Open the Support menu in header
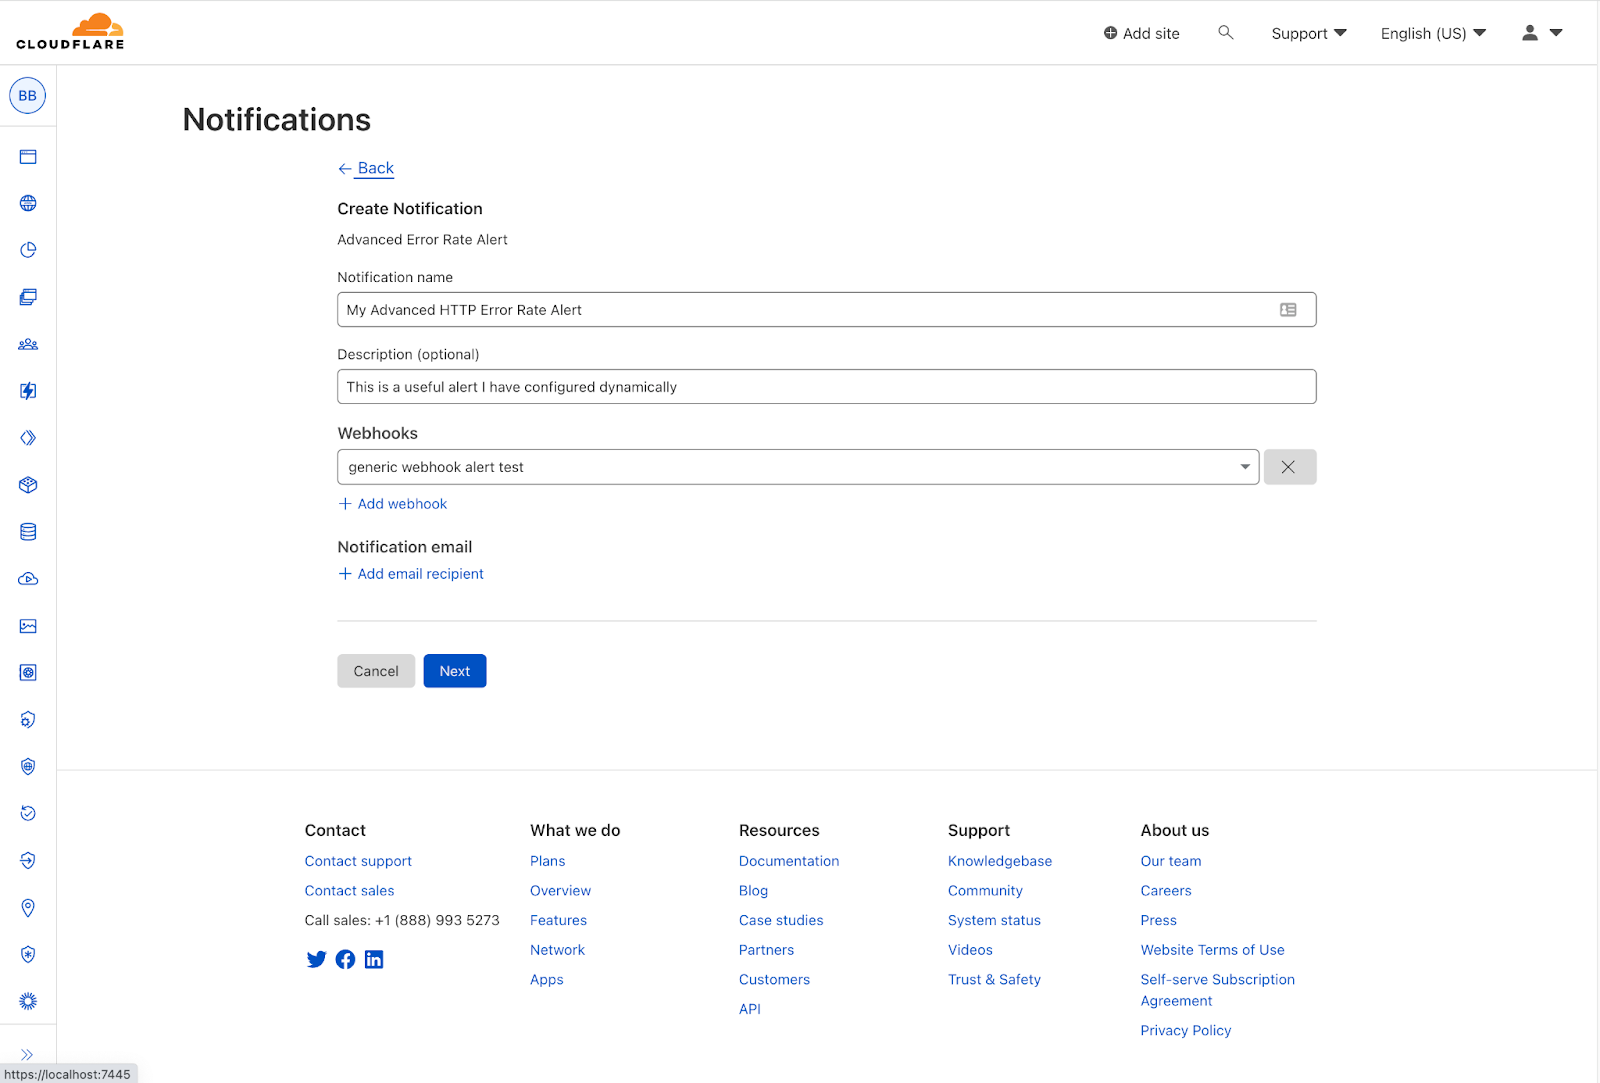 pyautogui.click(x=1308, y=33)
